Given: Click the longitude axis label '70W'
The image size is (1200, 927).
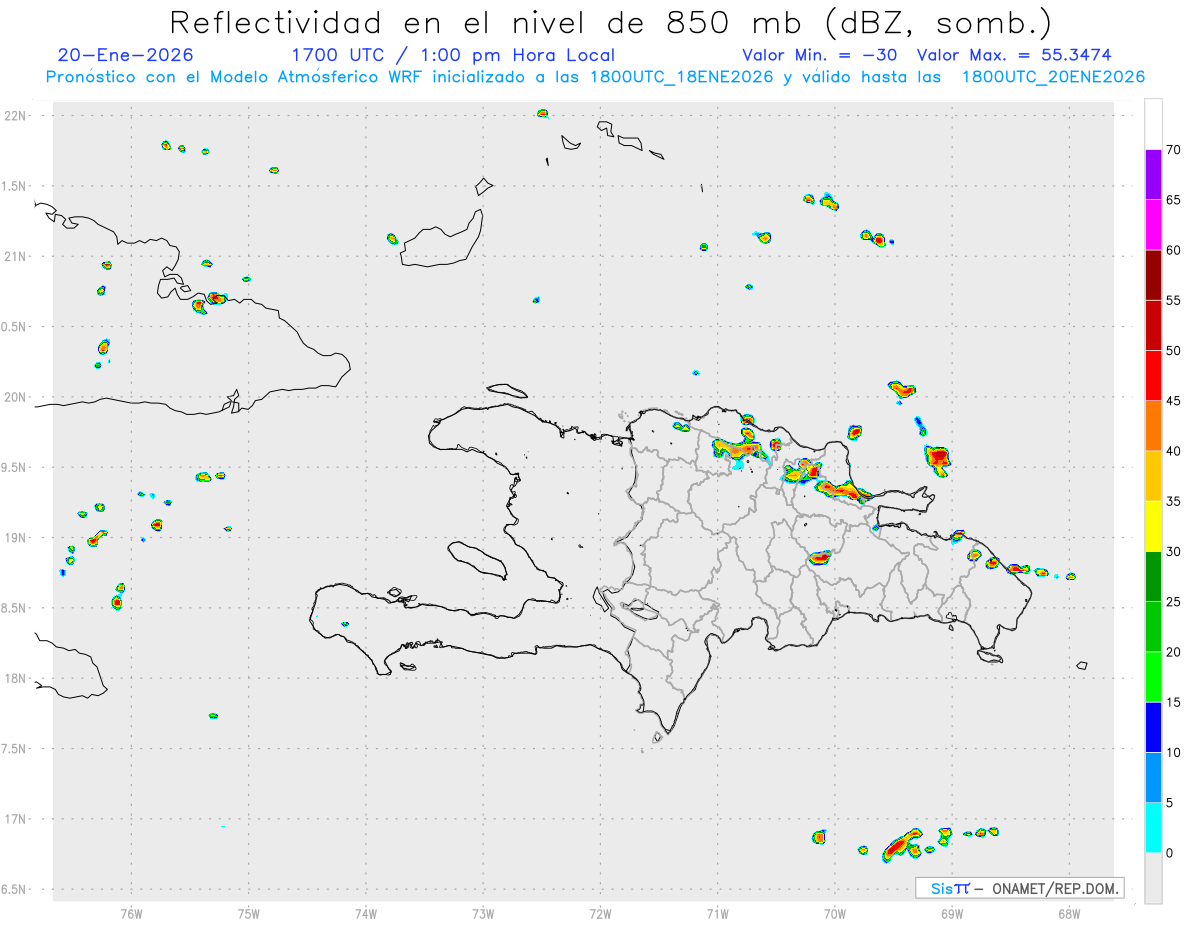Looking at the screenshot, I should tap(834, 913).
